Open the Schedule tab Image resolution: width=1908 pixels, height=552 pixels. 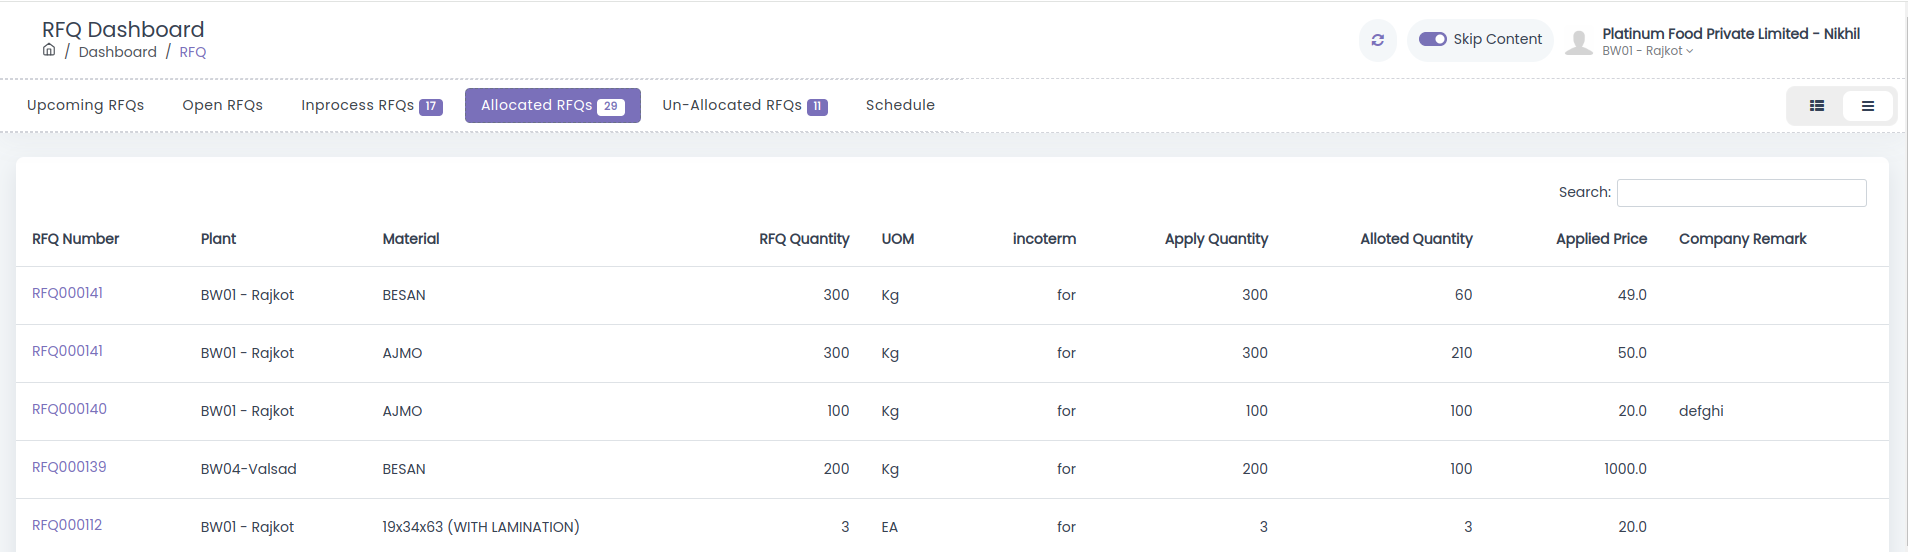pos(900,105)
